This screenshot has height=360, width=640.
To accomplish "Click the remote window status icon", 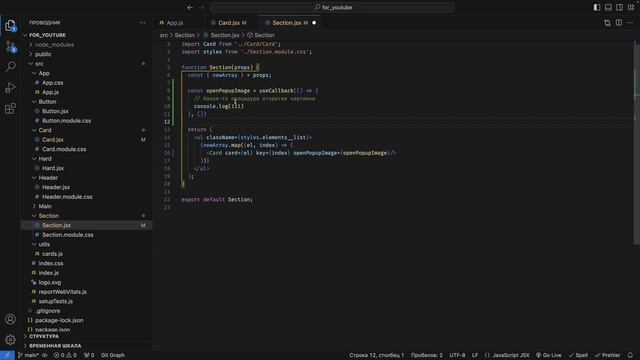I will point(7,355).
